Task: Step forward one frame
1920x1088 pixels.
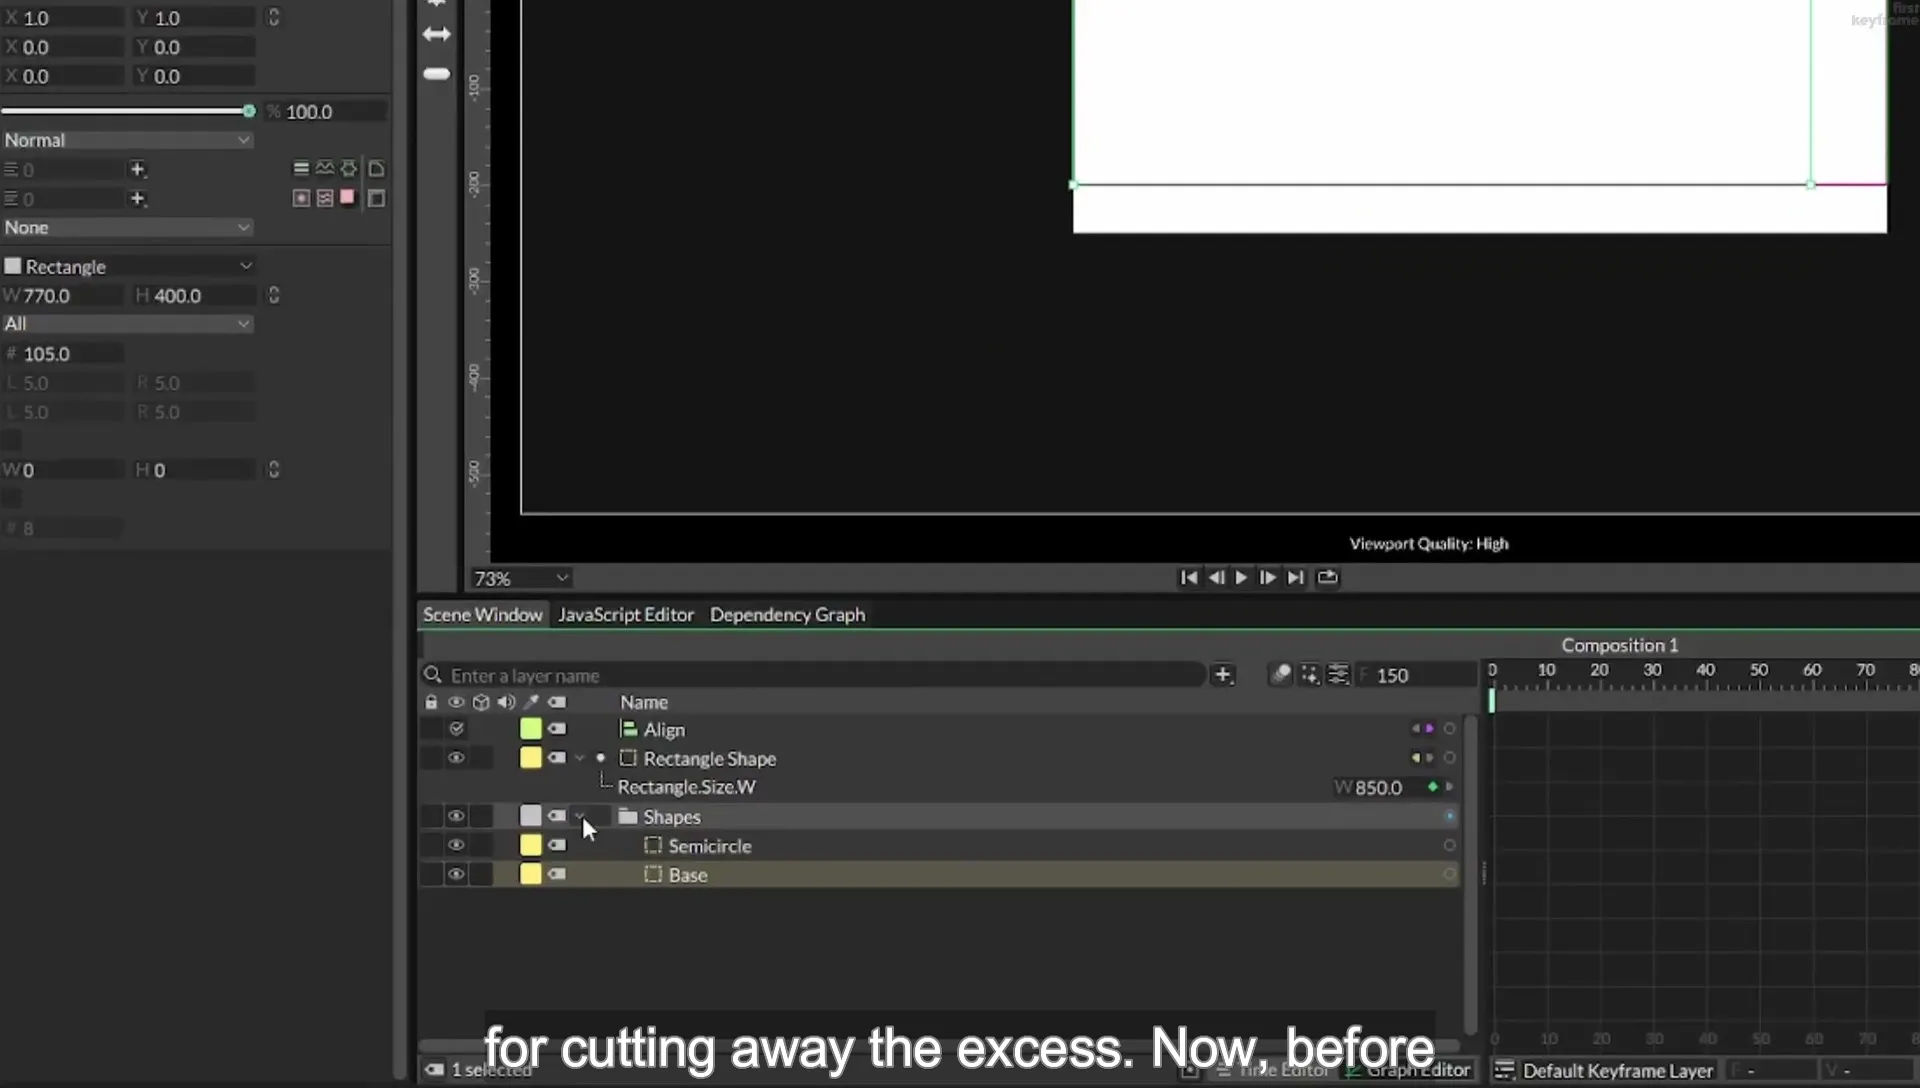Action: coord(1267,577)
